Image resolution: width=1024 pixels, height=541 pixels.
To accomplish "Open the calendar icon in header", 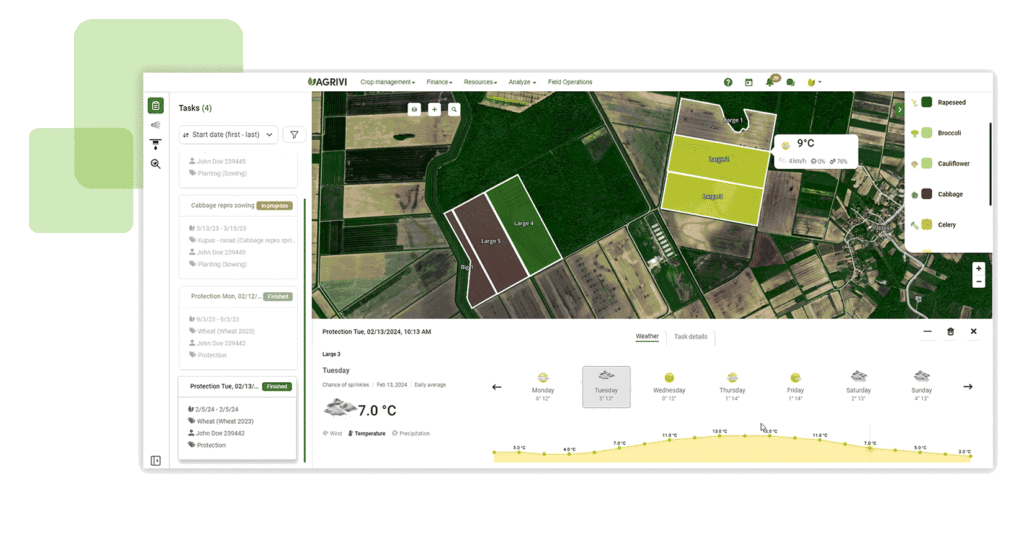I will 748,82.
